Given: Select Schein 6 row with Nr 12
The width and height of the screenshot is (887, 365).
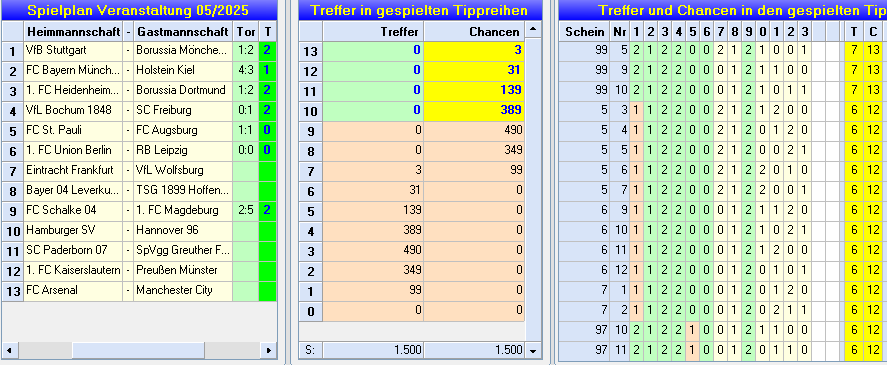Looking at the screenshot, I should point(721,270).
